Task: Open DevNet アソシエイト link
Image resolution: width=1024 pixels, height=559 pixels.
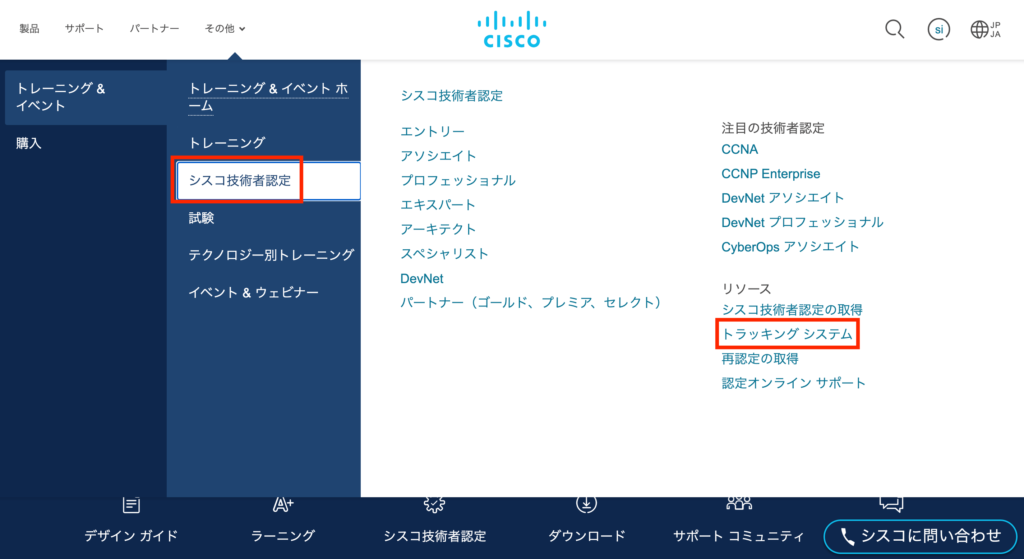Action: click(782, 198)
